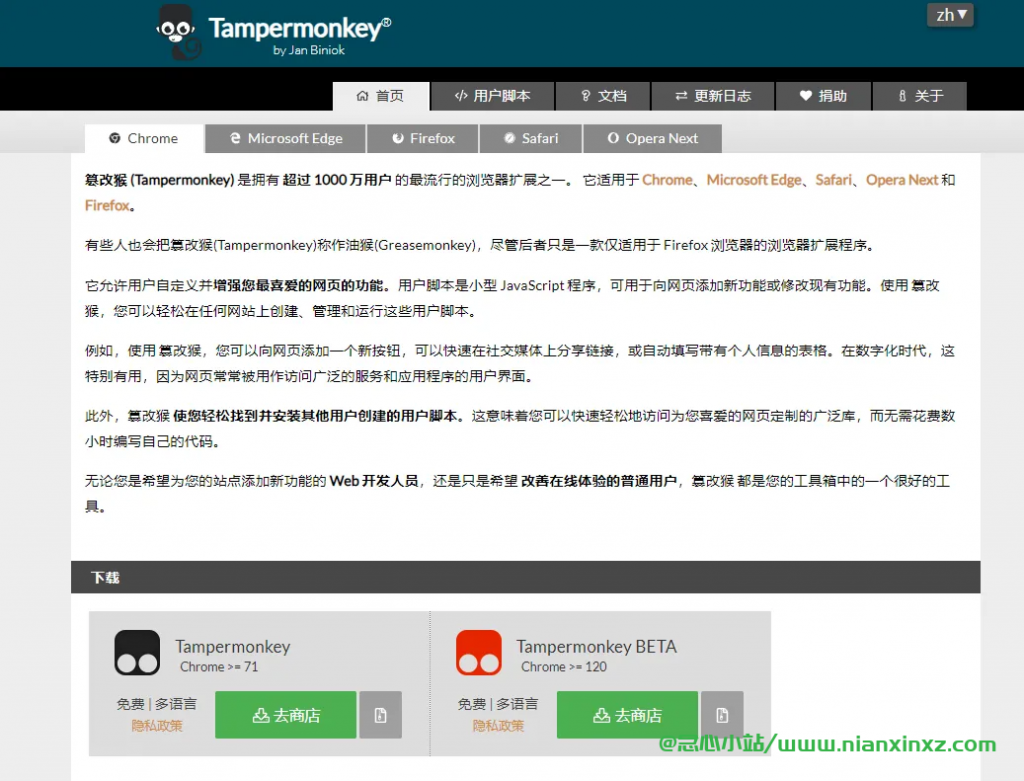Follow the orange Safari link in paragraph
1024x781 pixels.
click(833, 180)
